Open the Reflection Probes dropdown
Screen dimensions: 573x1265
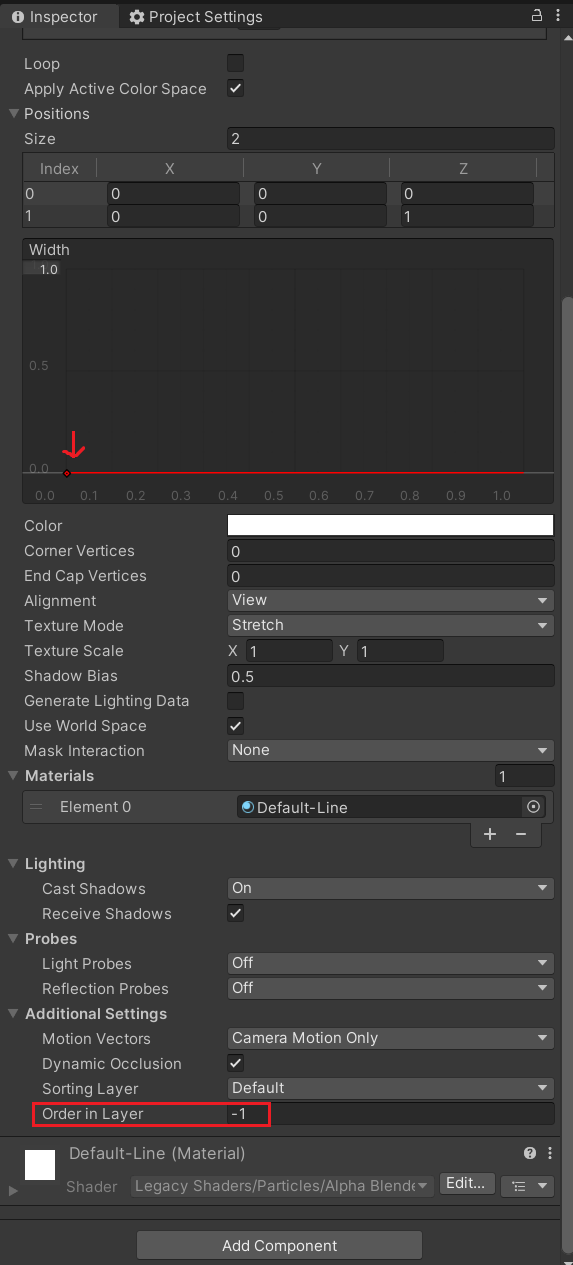pyautogui.click(x=391, y=988)
